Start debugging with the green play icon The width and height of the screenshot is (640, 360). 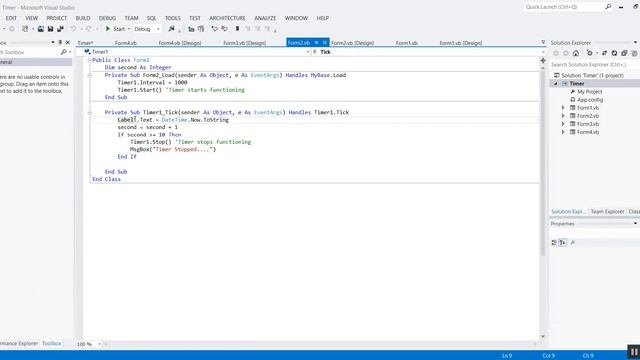pyautogui.click(x=108, y=29)
